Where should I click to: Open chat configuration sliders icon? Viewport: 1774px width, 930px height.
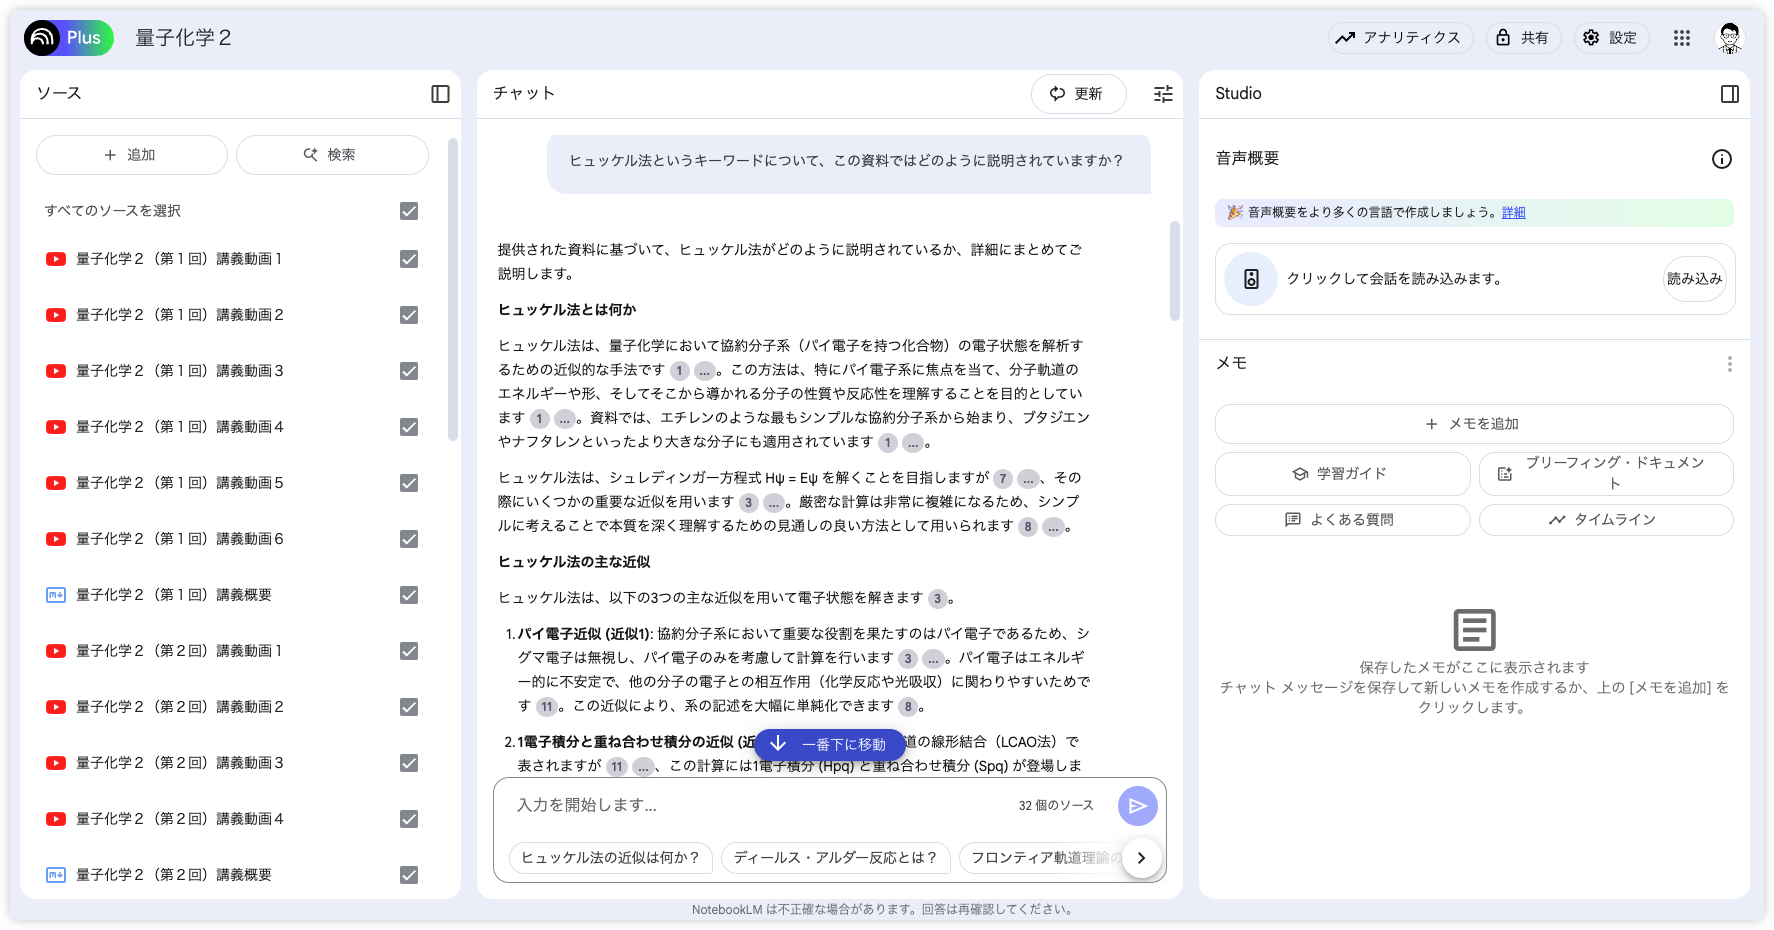tap(1163, 94)
